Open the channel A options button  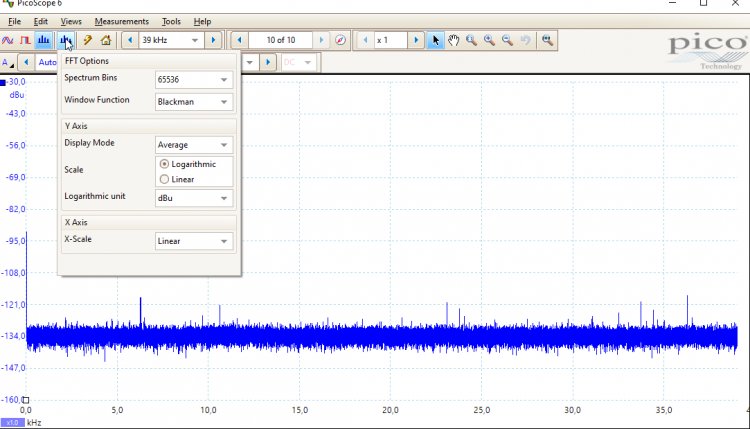point(8,63)
